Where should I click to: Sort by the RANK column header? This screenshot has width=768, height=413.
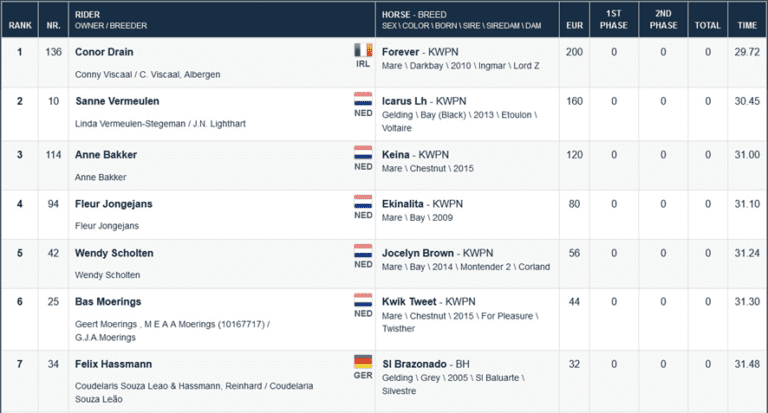20,25
